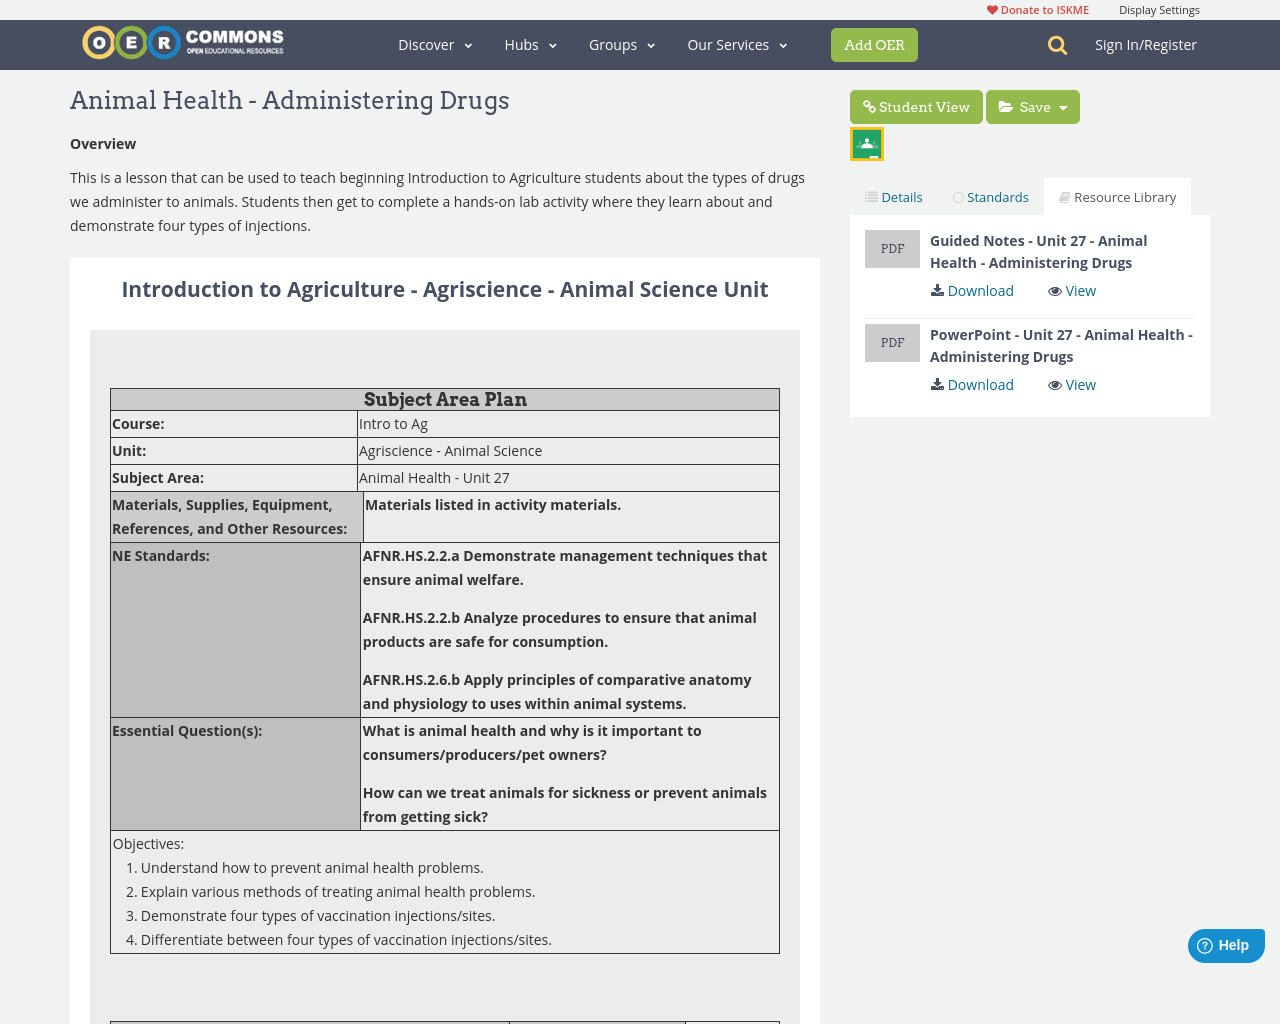Click Download under the PowerPoint resource
This screenshot has height=1024, width=1280.
coord(971,383)
